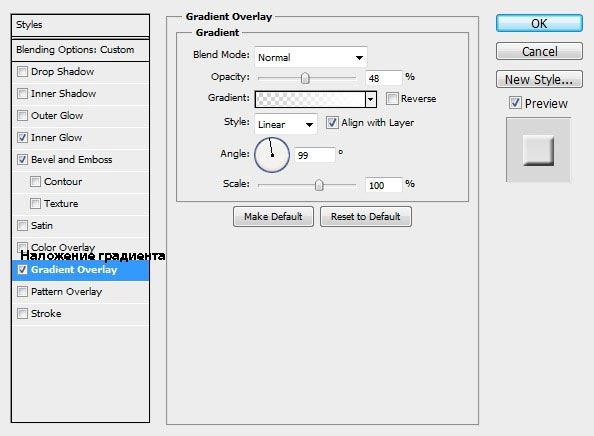Screen dimensions: 594x436
Task: Enable the Texture checkbox
Action: pos(35,203)
